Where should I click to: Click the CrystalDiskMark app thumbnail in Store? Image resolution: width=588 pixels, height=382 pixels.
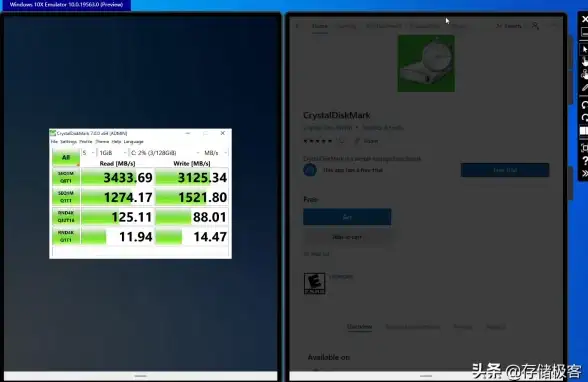[x=426, y=63]
